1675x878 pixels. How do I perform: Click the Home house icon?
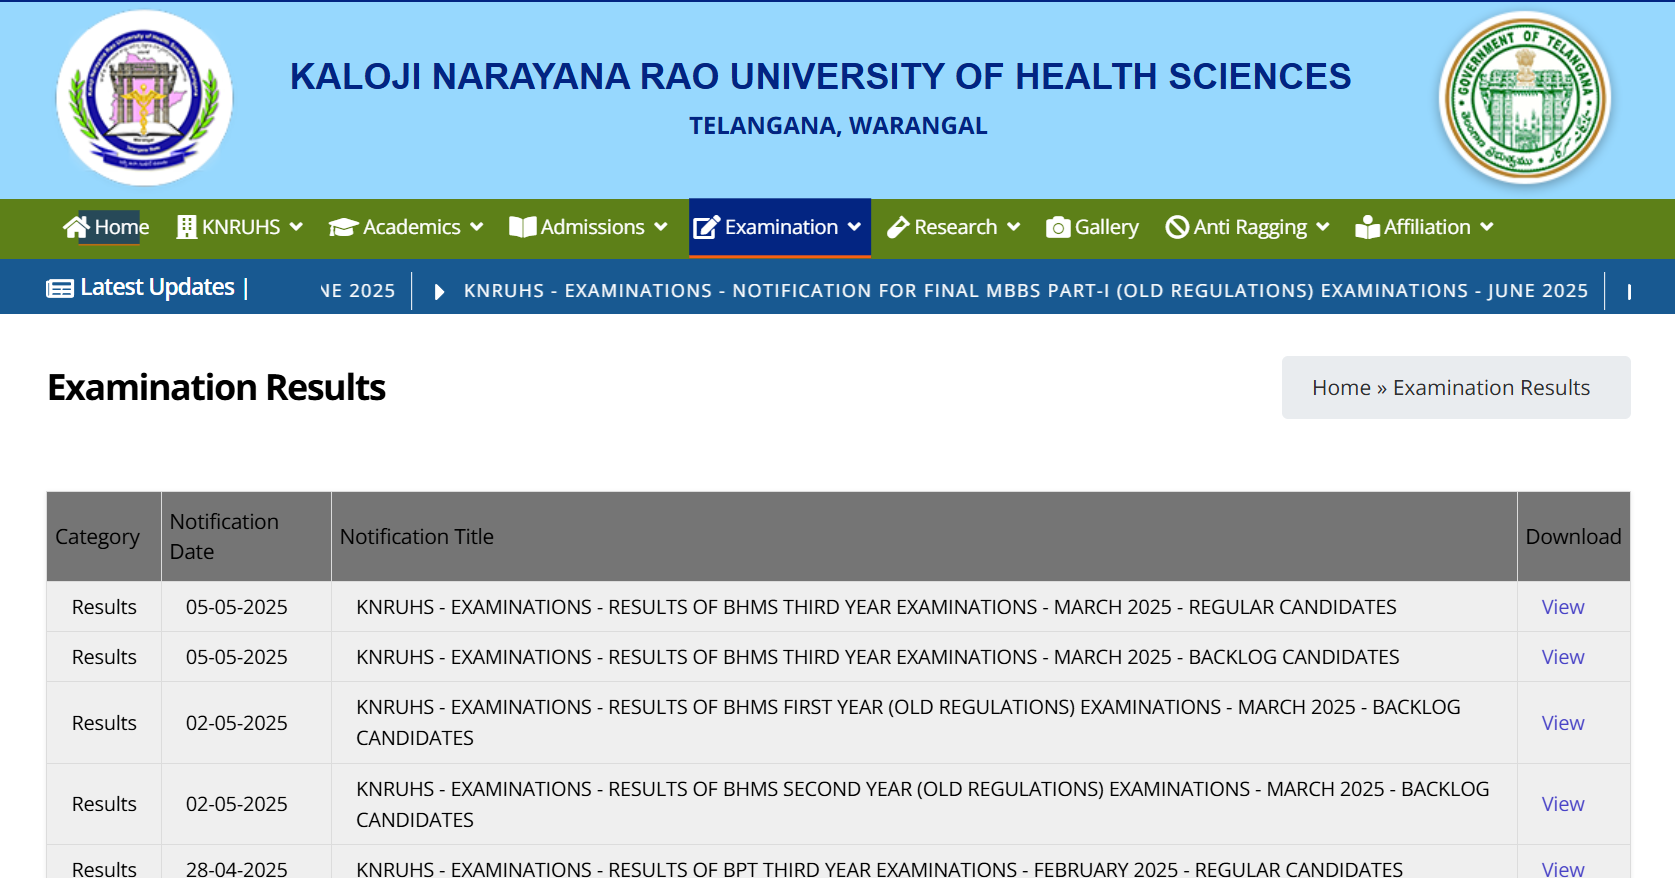[76, 227]
